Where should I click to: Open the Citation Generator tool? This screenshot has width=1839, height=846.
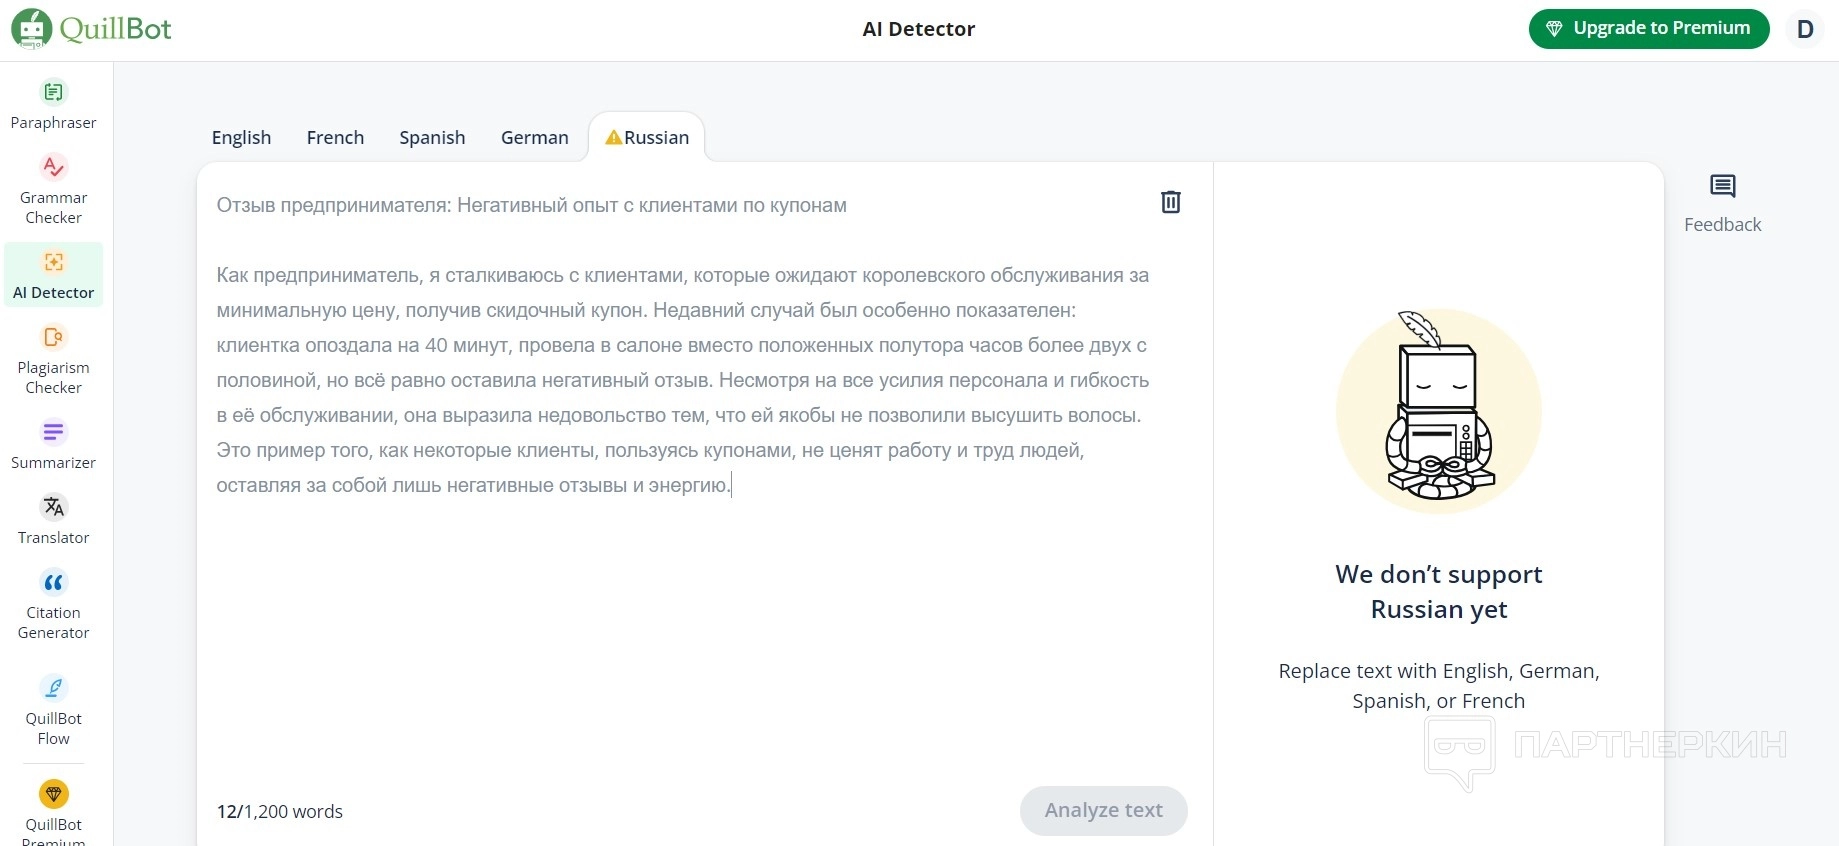pos(53,583)
